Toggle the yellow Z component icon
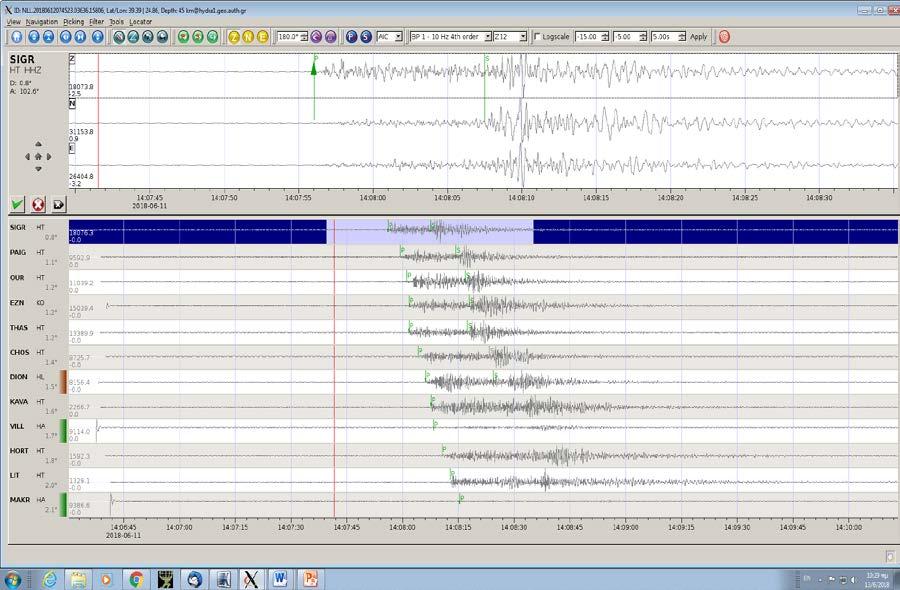Image resolution: width=900 pixels, height=590 pixels. [x=234, y=37]
